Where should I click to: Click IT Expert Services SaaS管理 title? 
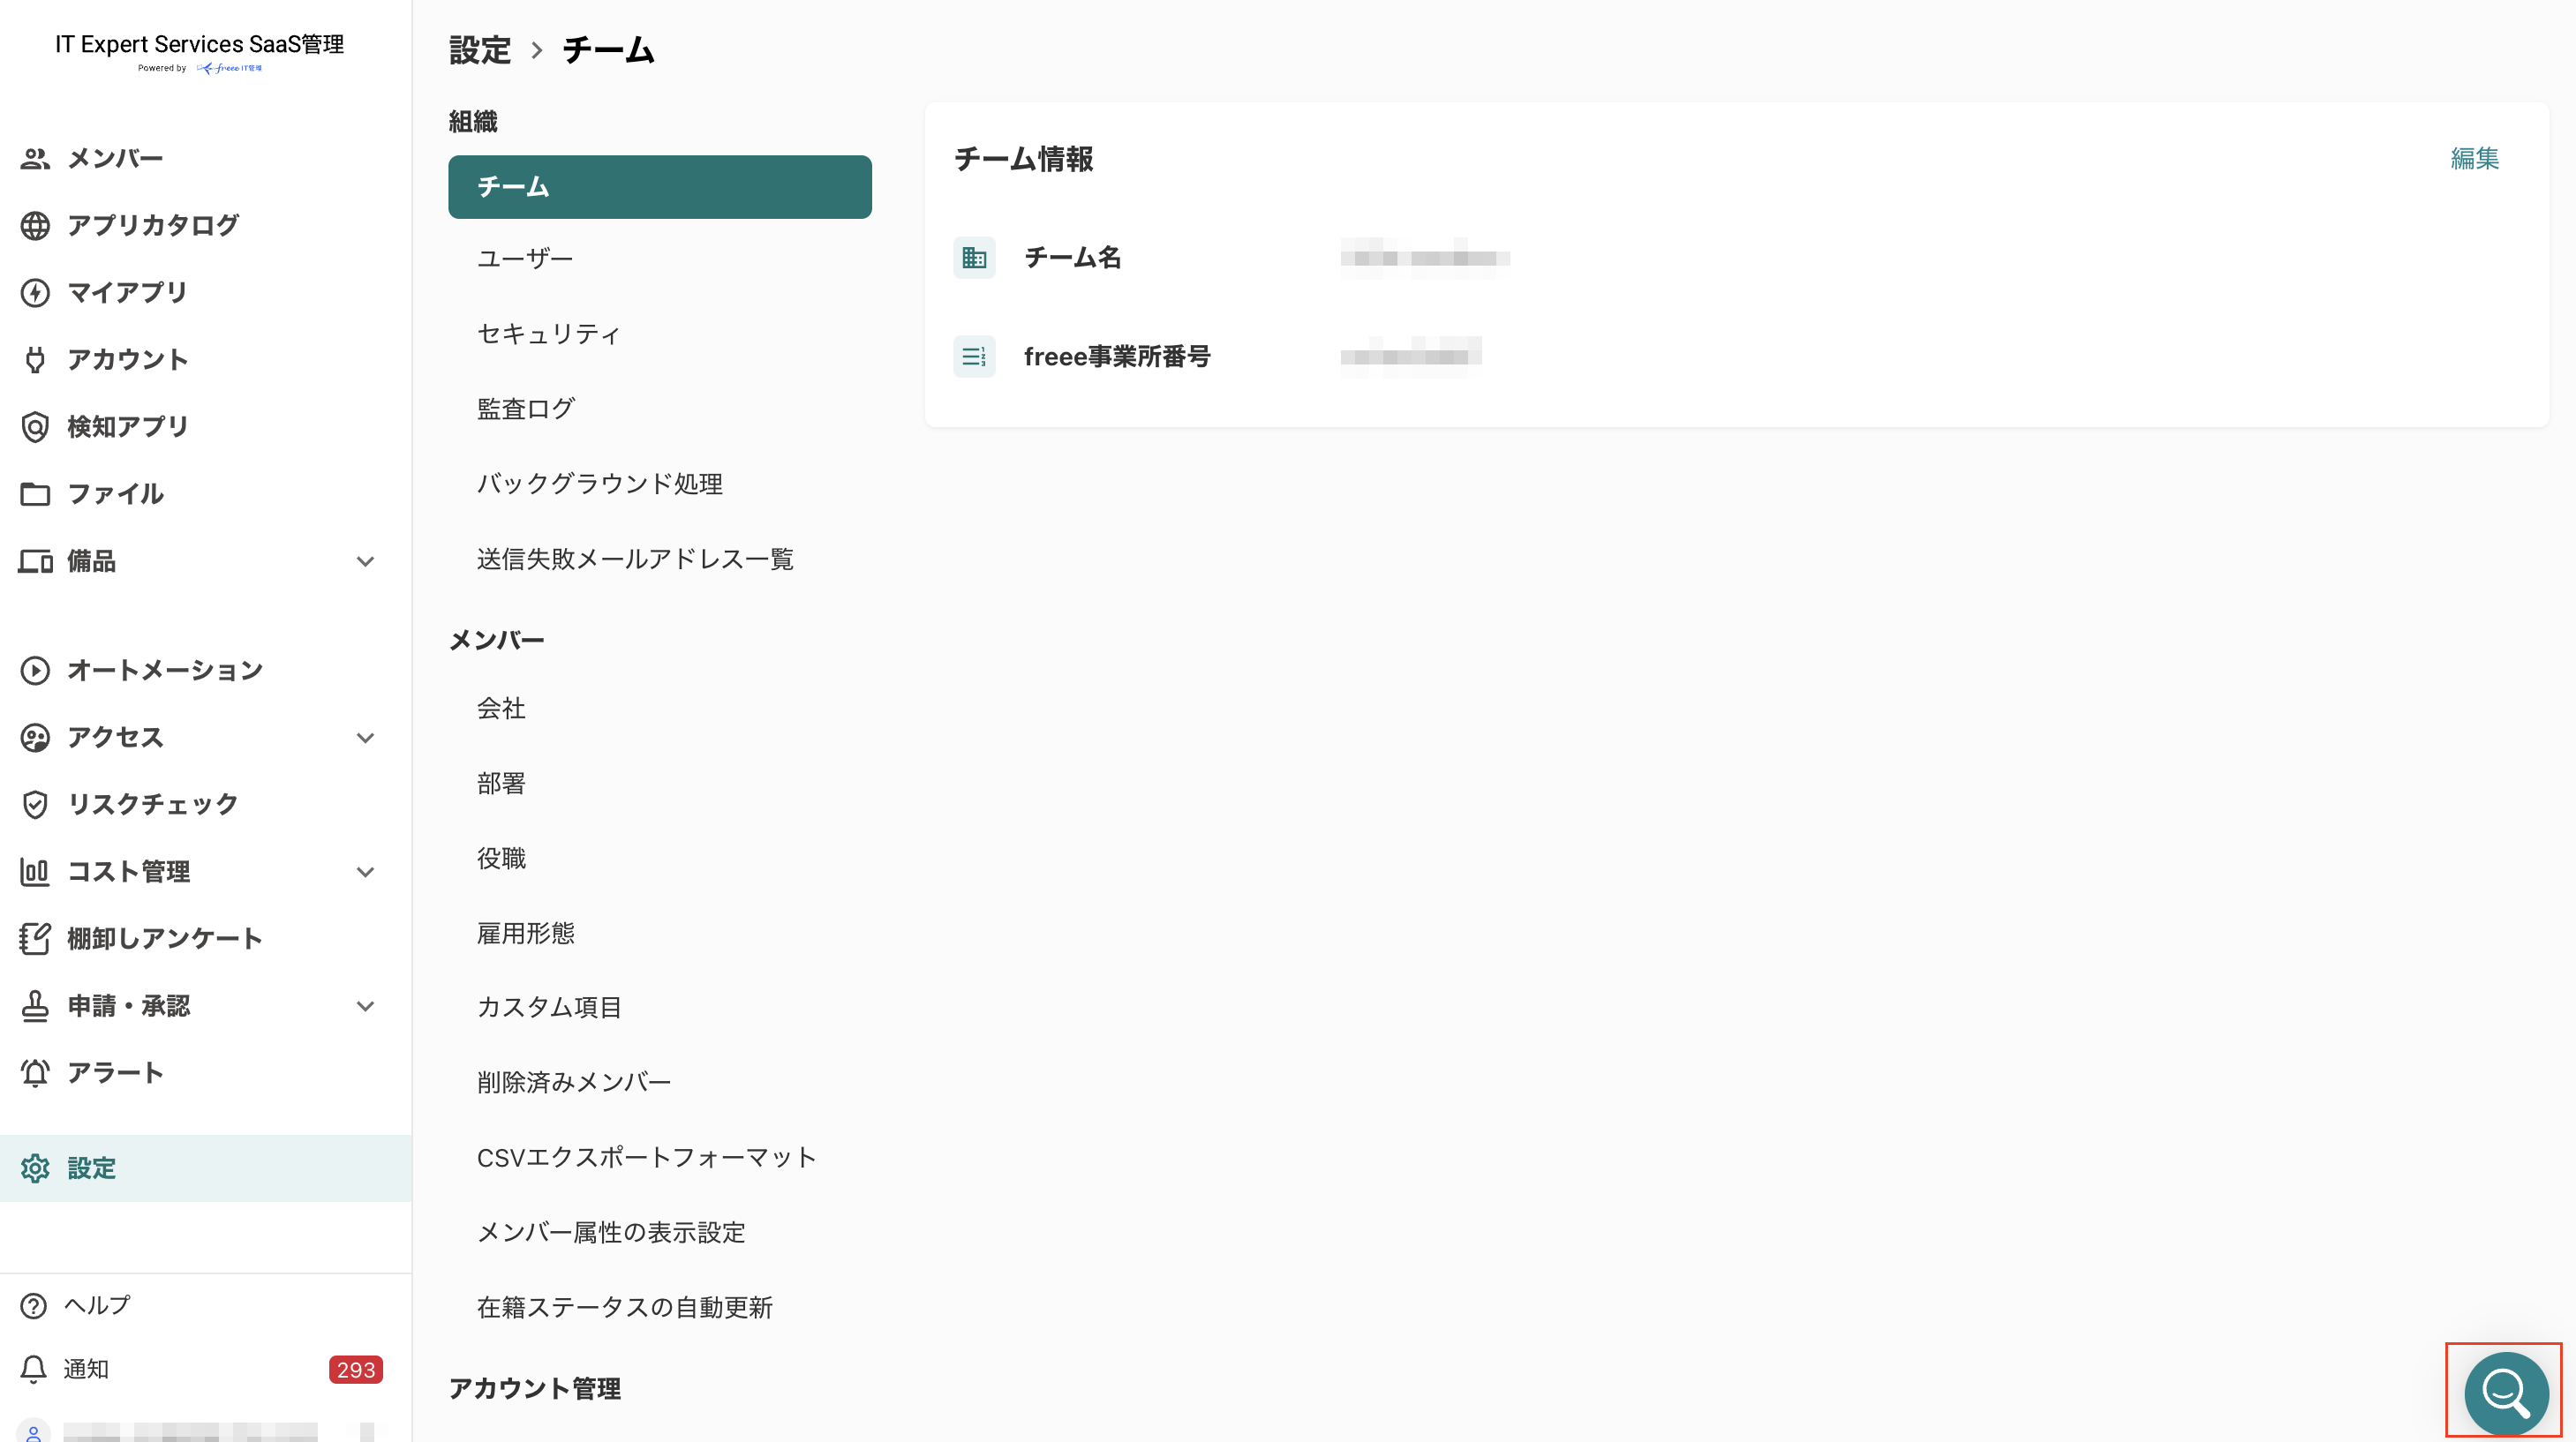point(199,44)
